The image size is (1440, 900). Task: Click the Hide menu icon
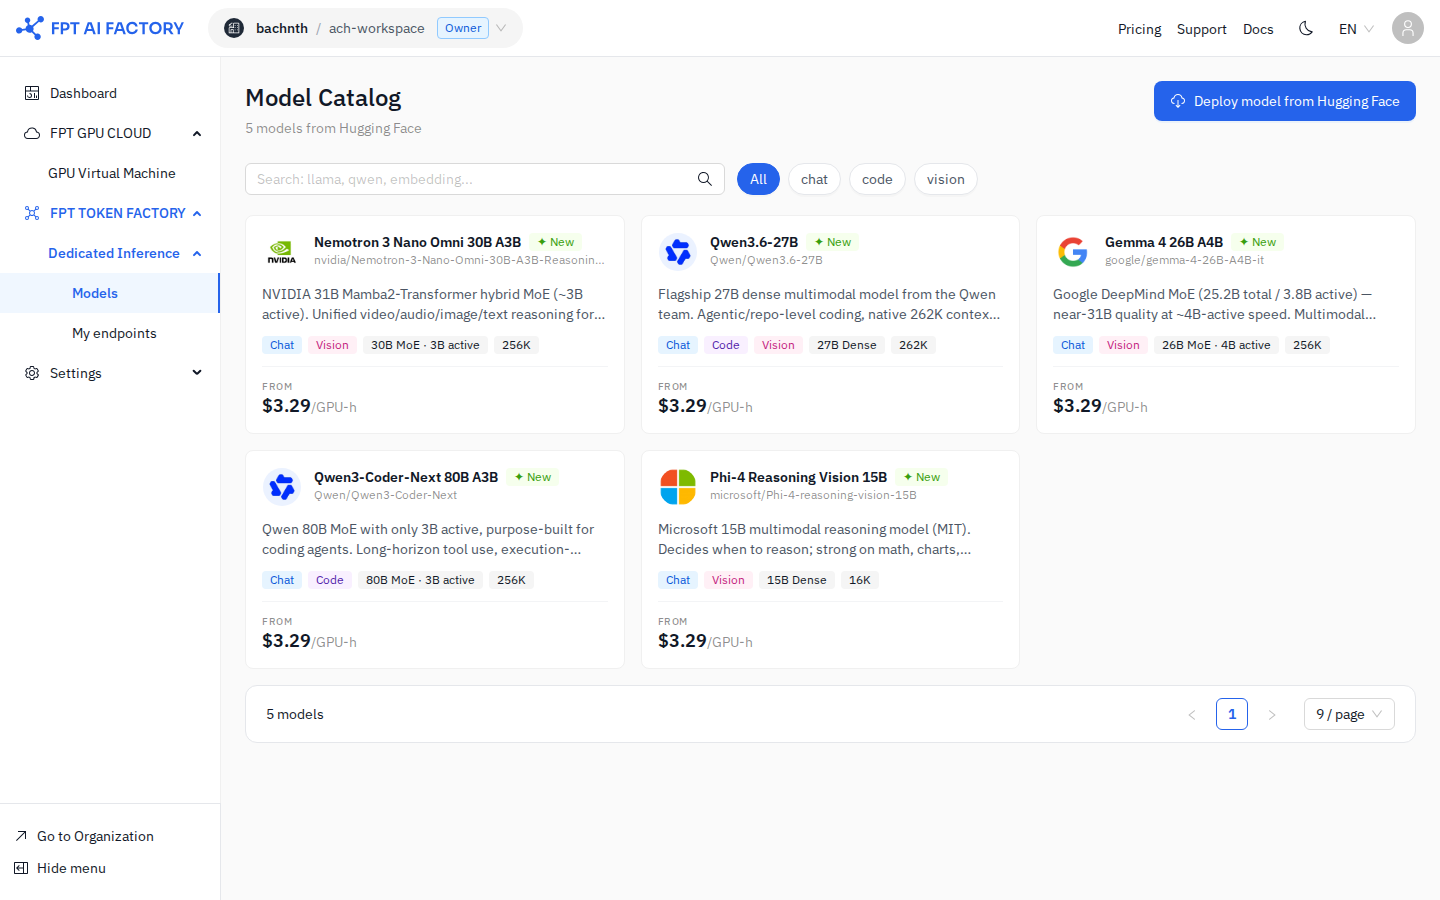point(21,868)
